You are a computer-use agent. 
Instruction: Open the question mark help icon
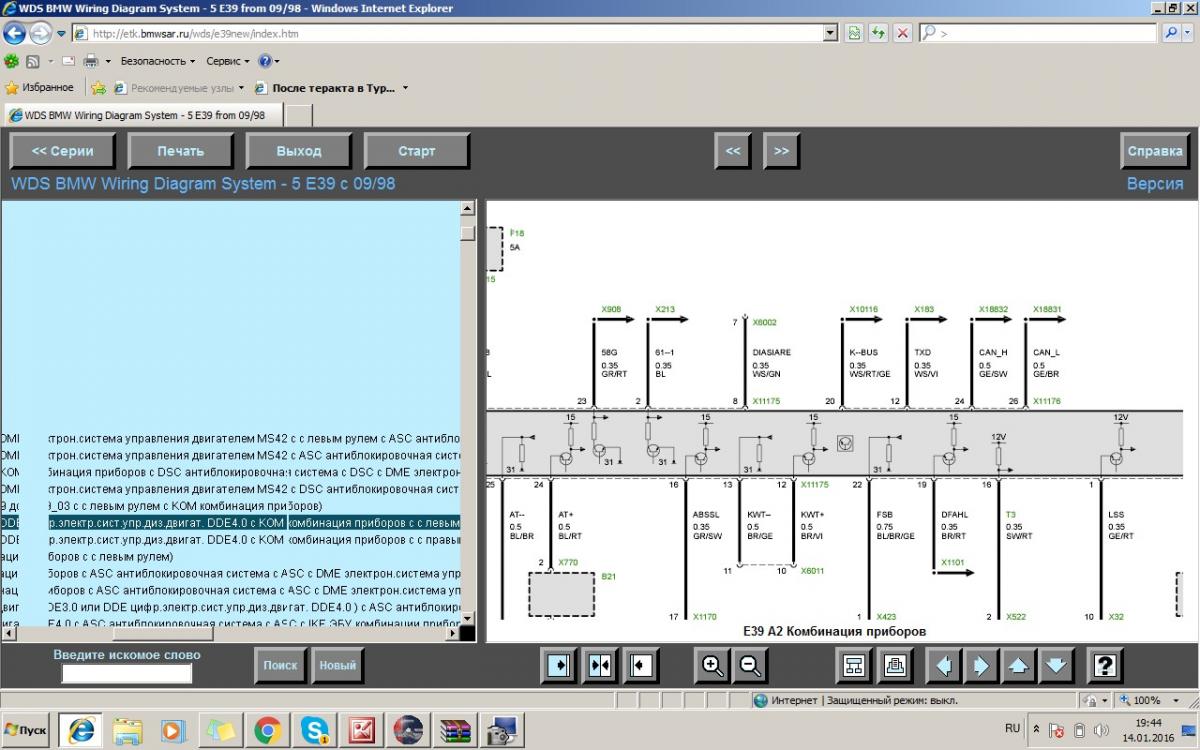[x=1103, y=665]
